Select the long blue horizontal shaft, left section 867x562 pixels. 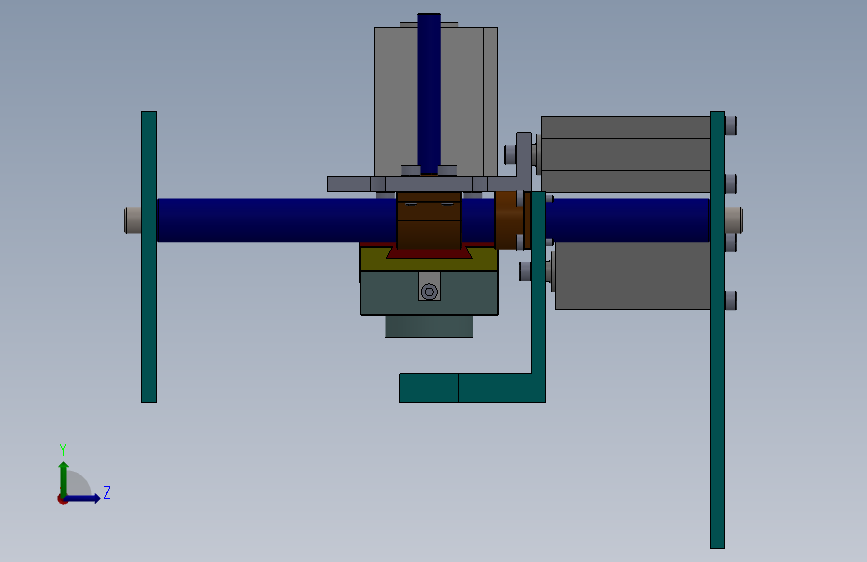coord(276,220)
